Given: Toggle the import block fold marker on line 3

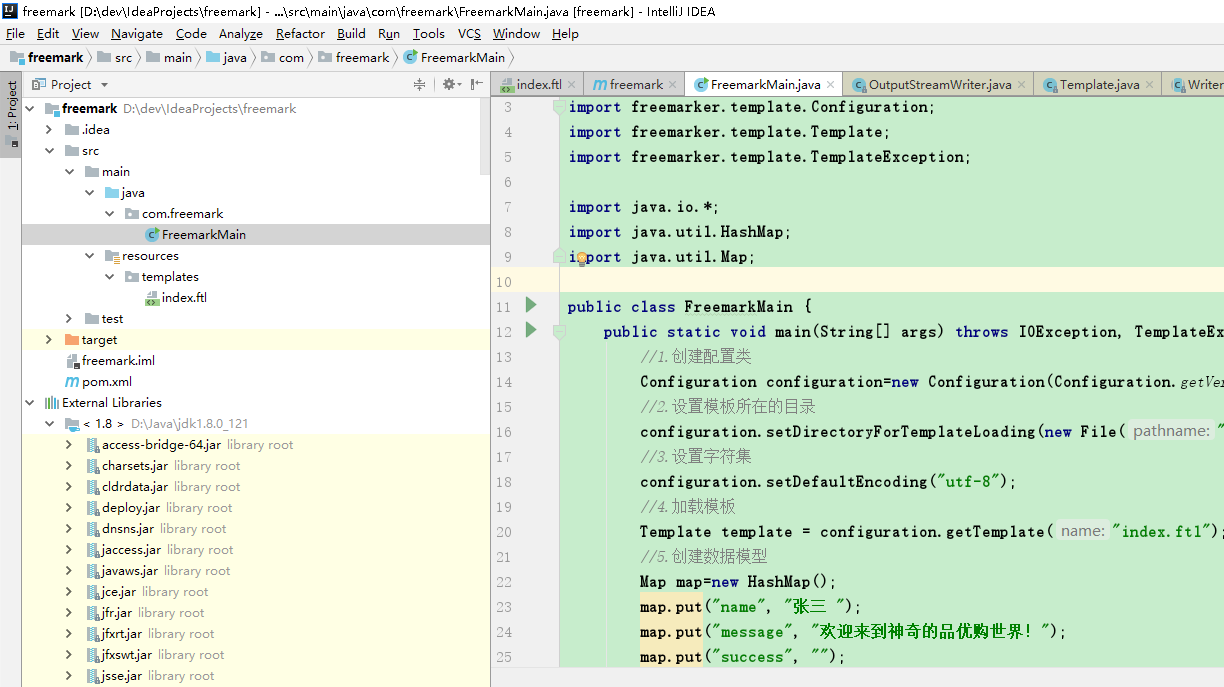Looking at the screenshot, I should click(x=560, y=107).
